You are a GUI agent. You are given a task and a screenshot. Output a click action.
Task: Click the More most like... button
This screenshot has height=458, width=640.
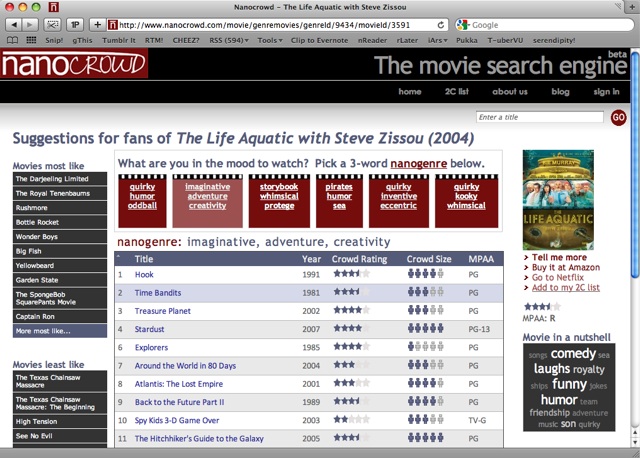[x=60, y=331]
